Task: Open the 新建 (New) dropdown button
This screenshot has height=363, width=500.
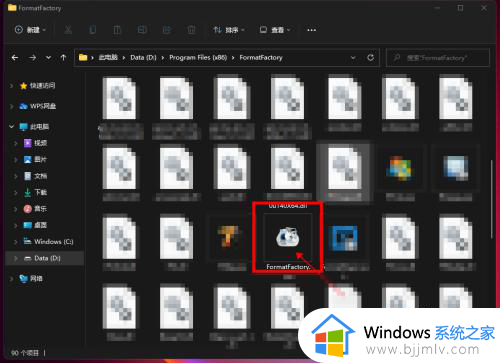Action: point(30,30)
